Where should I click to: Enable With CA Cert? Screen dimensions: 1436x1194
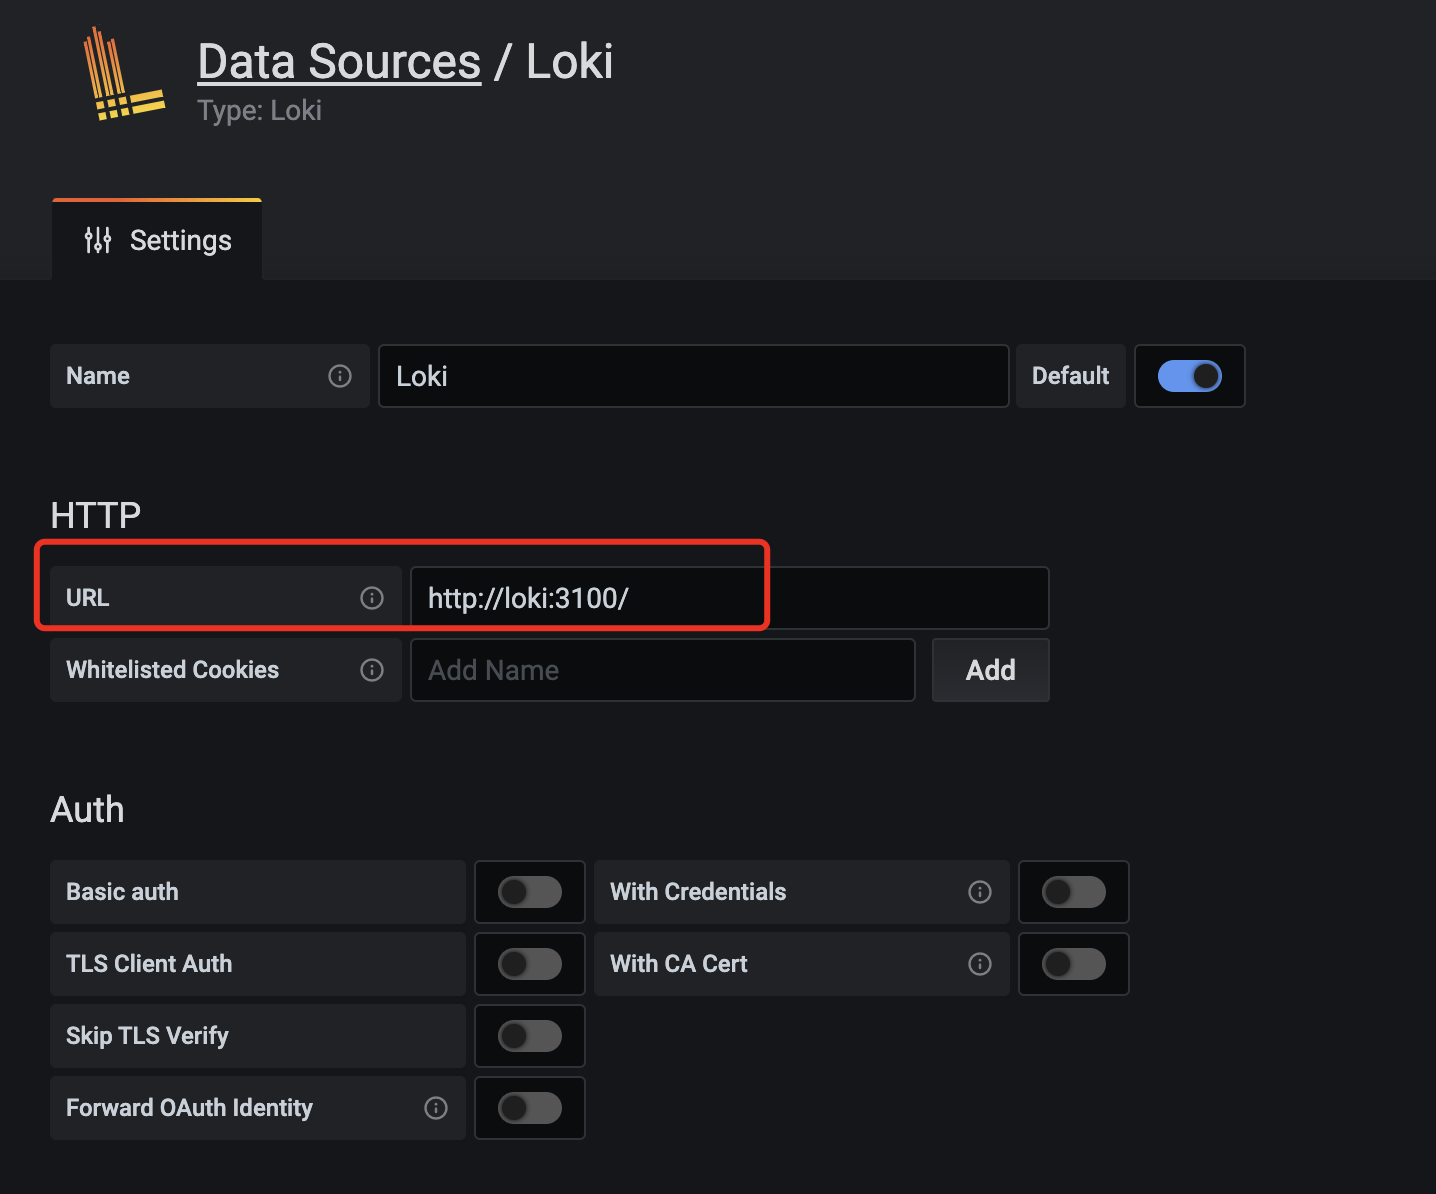coord(1073,964)
